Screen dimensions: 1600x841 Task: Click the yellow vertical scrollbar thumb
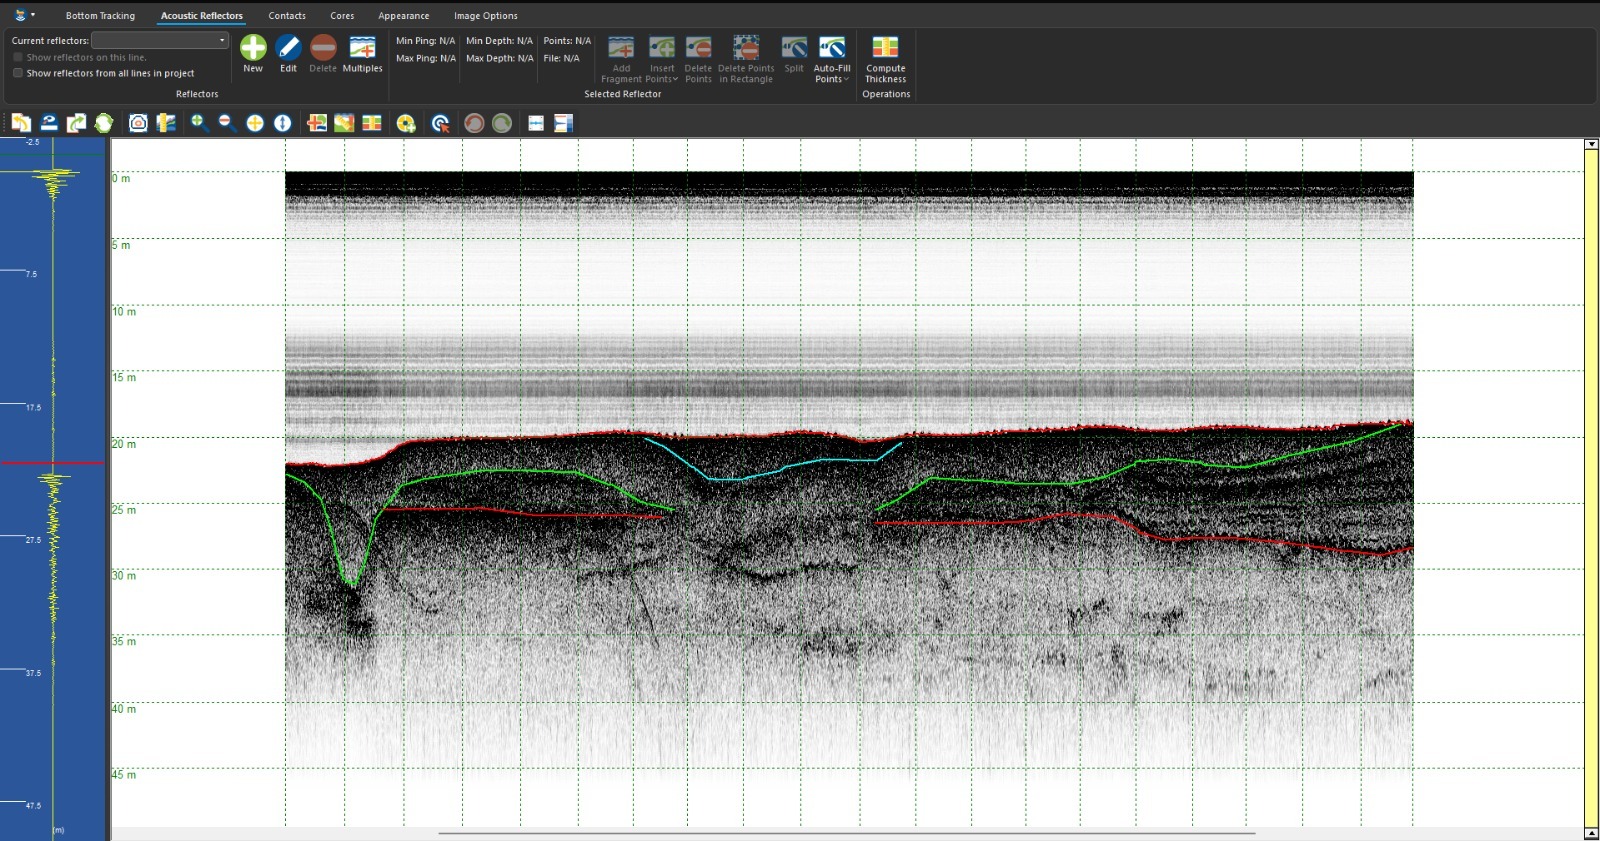point(1591,488)
